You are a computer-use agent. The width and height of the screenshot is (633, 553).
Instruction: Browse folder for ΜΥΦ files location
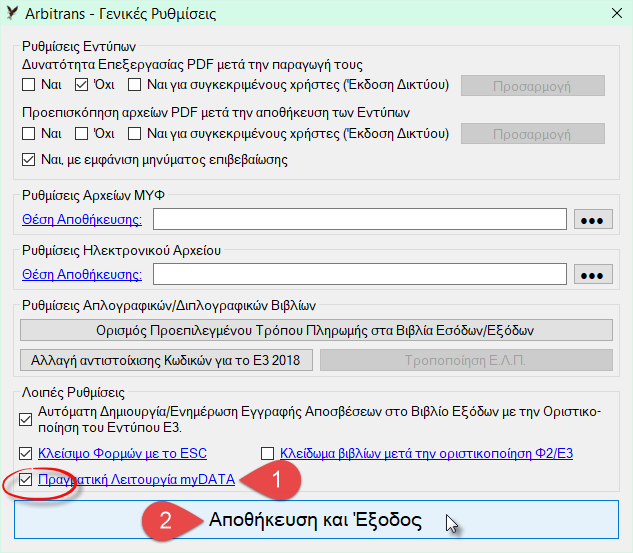[593, 220]
